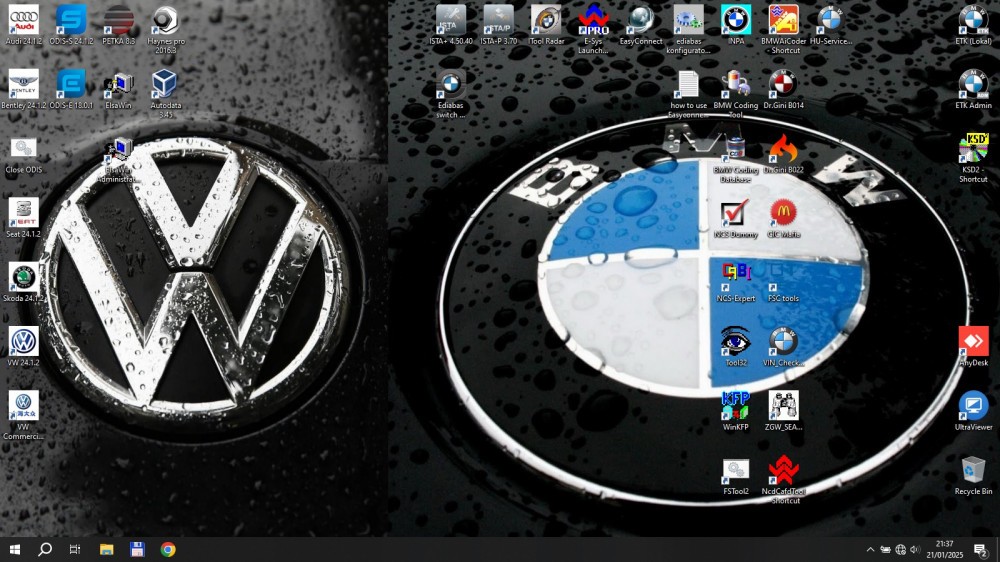Viewport: 1000px width, 562px height.
Task: Launch UltraViewer from the desktop
Action: click(x=973, y=411)
